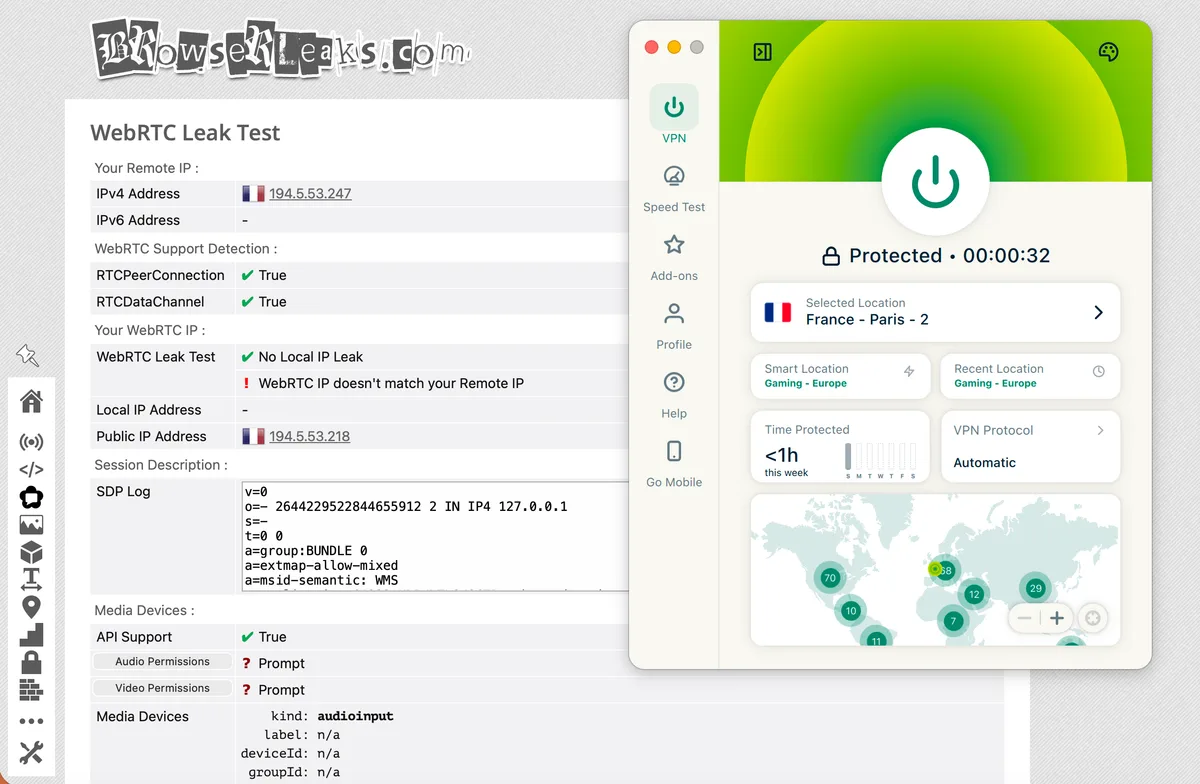Viewport: 1200px width, 784px height.
Task: Open the brick wall firewall icon
Action: coord(31,689)
